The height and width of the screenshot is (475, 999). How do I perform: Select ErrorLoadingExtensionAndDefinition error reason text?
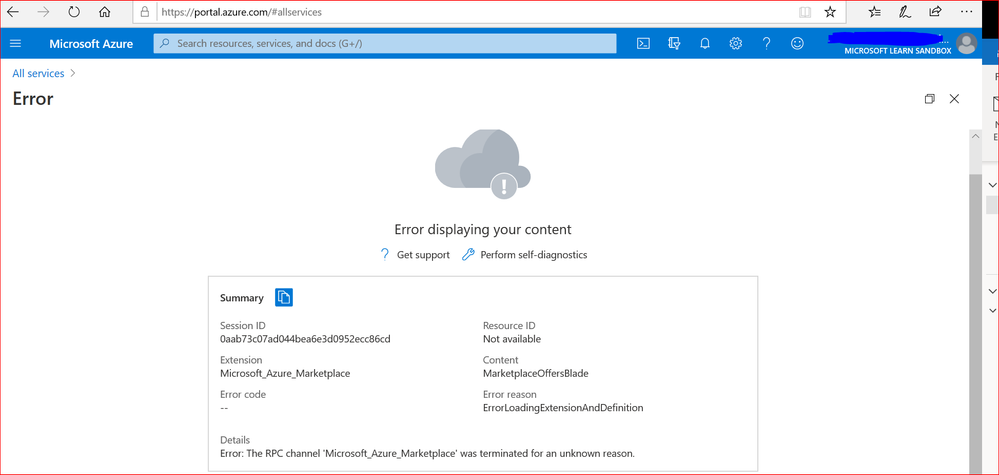(563, 408)
